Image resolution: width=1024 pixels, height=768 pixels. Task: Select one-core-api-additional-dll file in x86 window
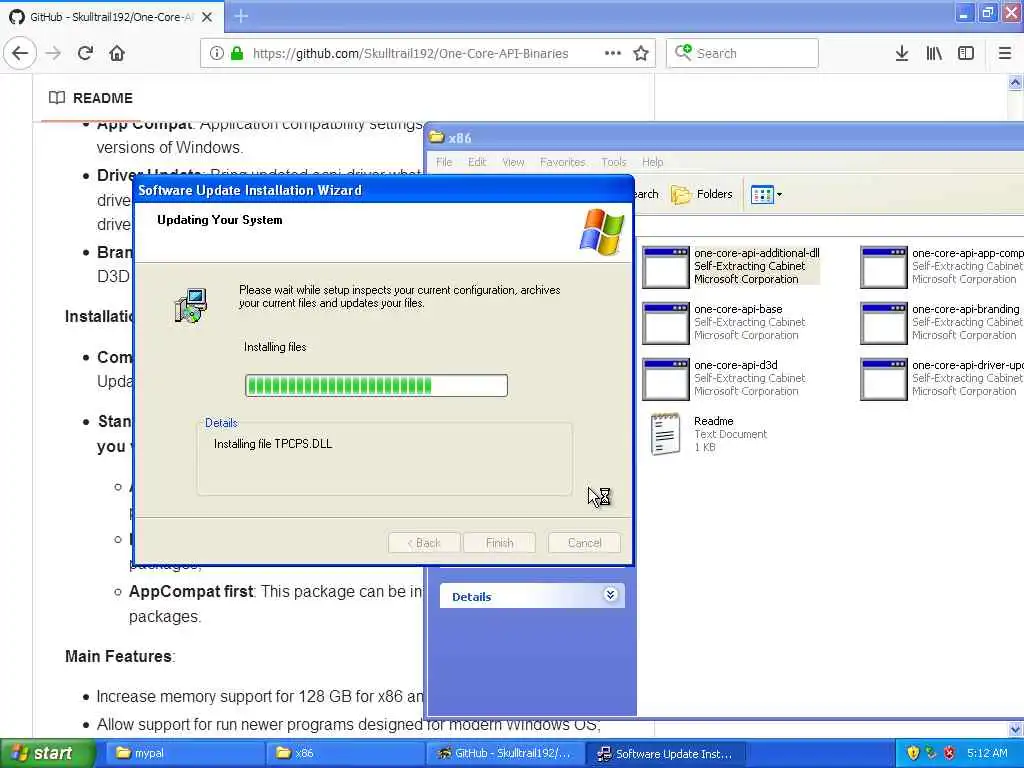731,266
